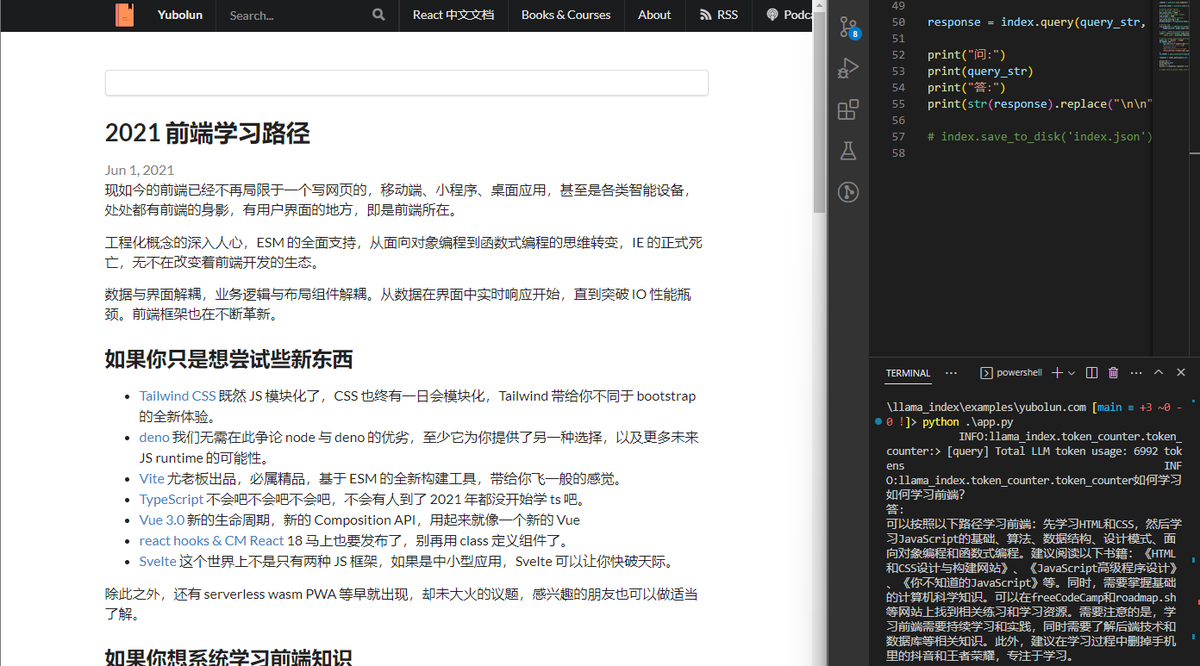1200x666 pixels.
Task: Click the Yubolun site logo icon
Action: pos(124,15)
